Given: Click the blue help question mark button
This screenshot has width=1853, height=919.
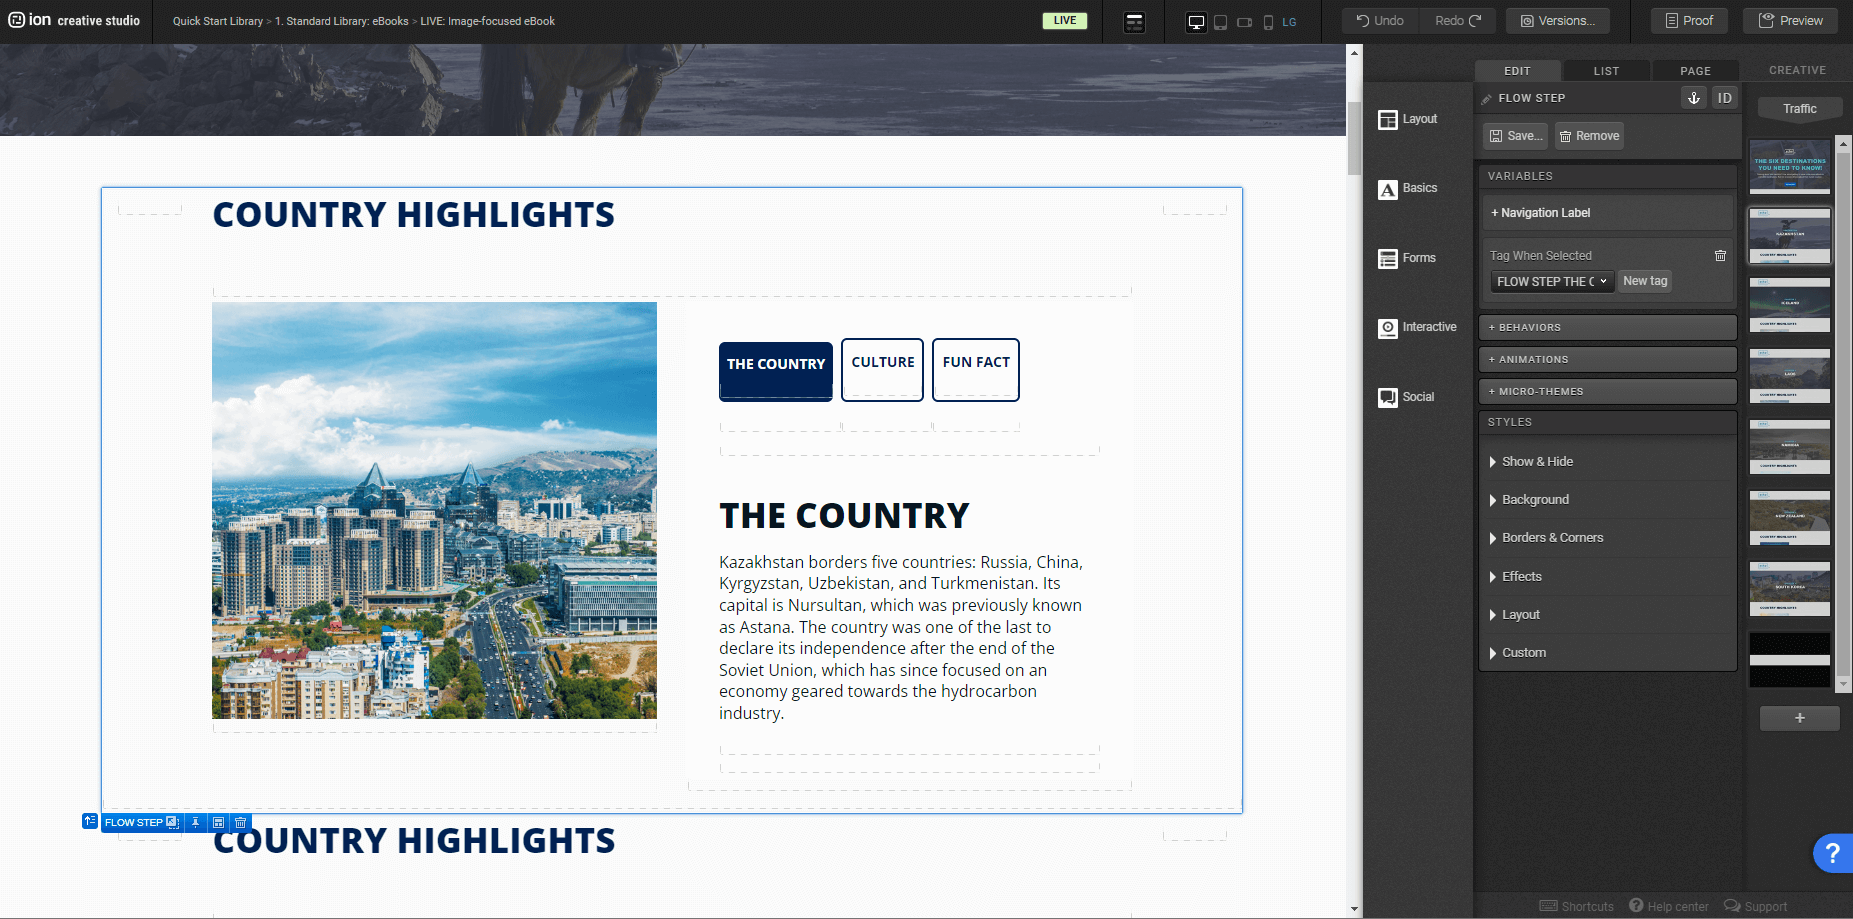Looking at the screenshot, I should (1831, 853).
